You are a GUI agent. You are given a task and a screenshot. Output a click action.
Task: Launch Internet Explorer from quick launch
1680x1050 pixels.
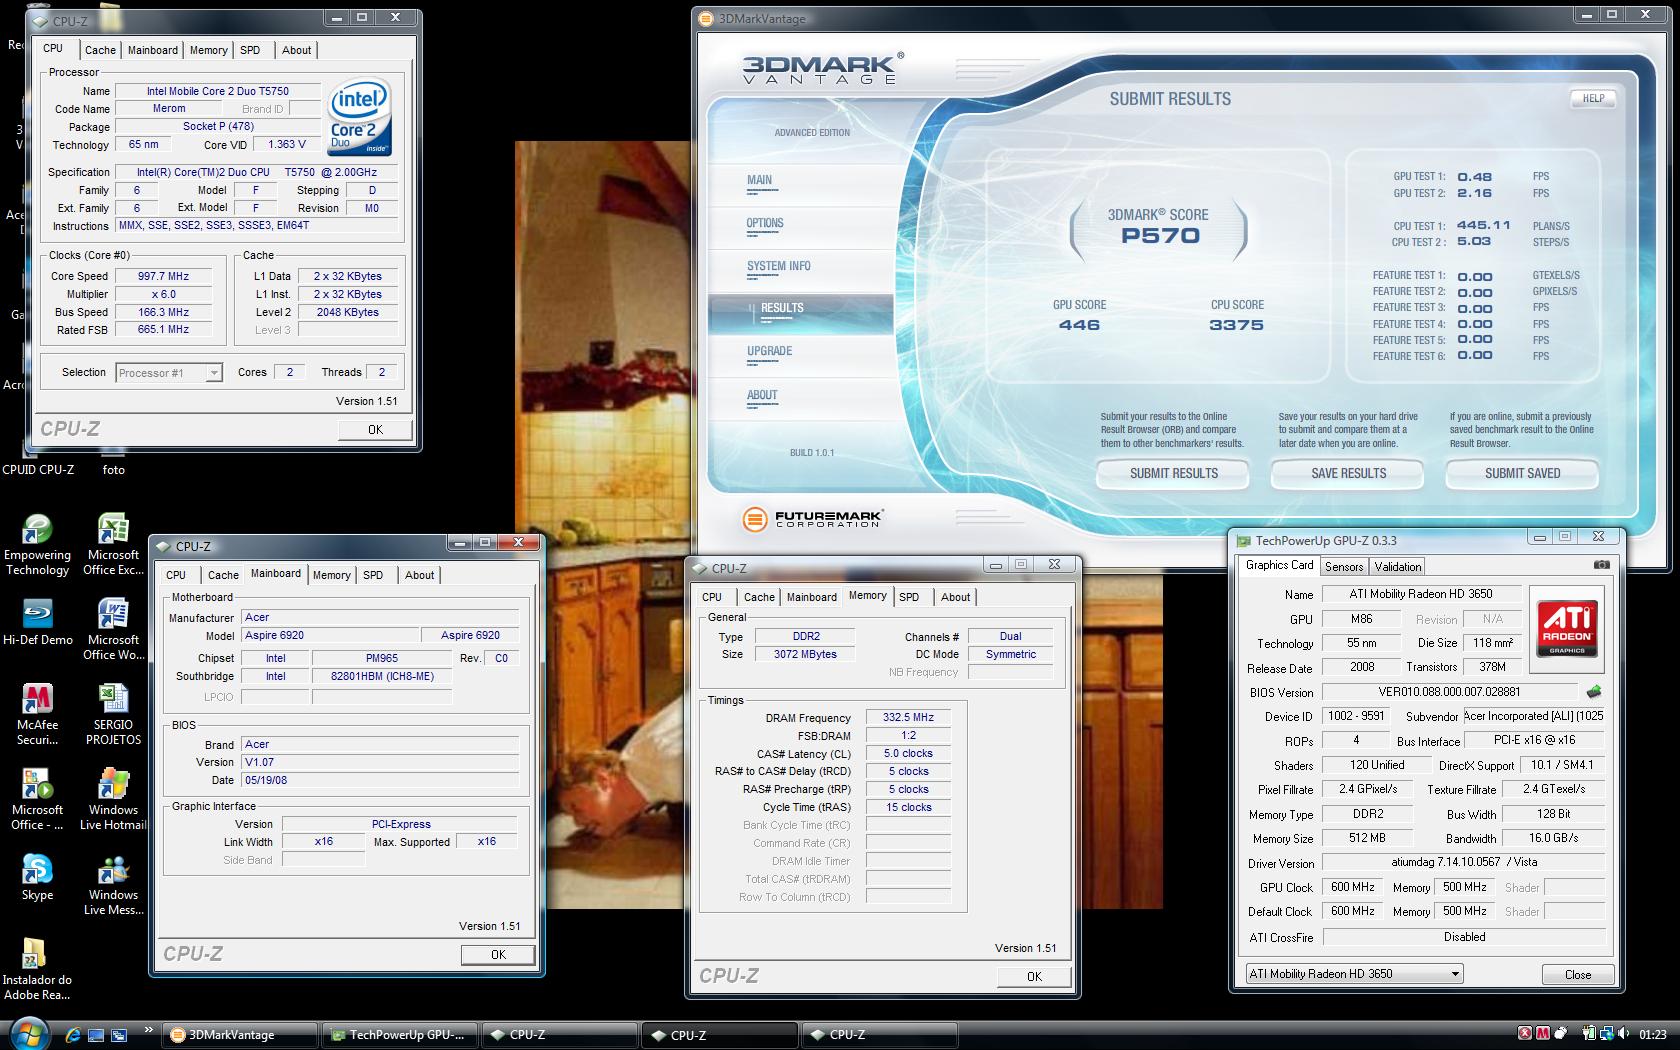73,1035
